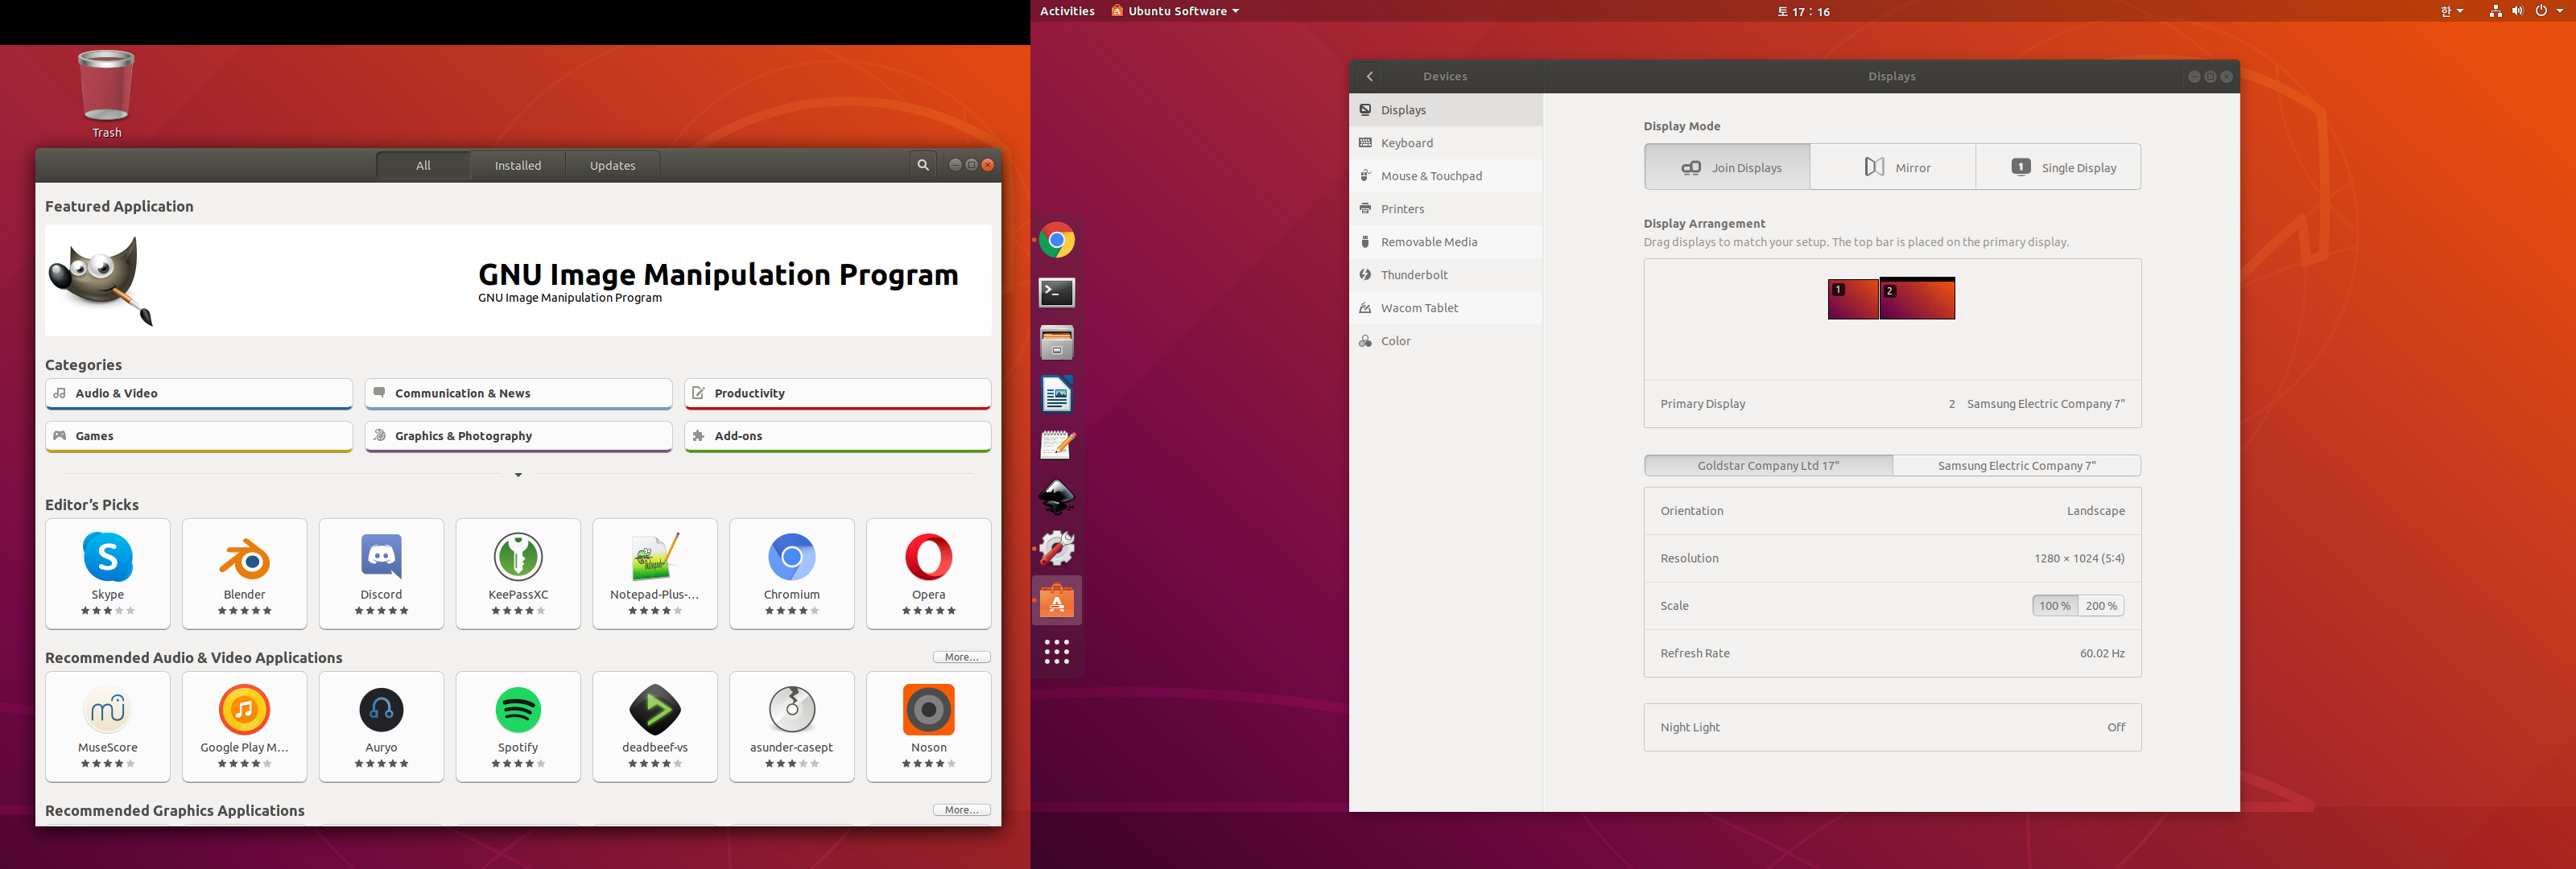The width and height of the screenshot is (2576, 869).
Task: Go back with the Devices back arrow
Action: 1370,76
